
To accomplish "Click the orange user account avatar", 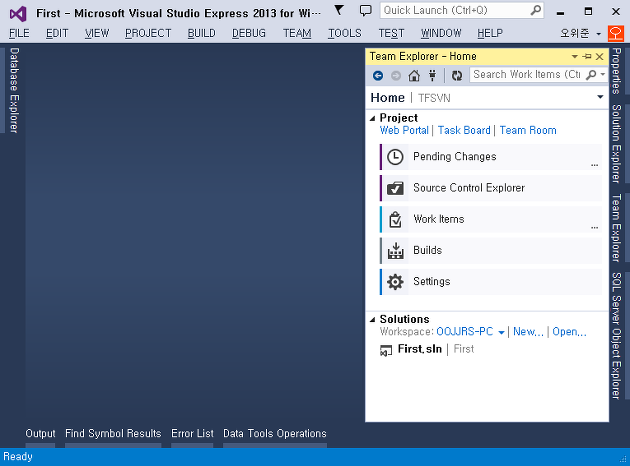I will (x=616, y=33).
